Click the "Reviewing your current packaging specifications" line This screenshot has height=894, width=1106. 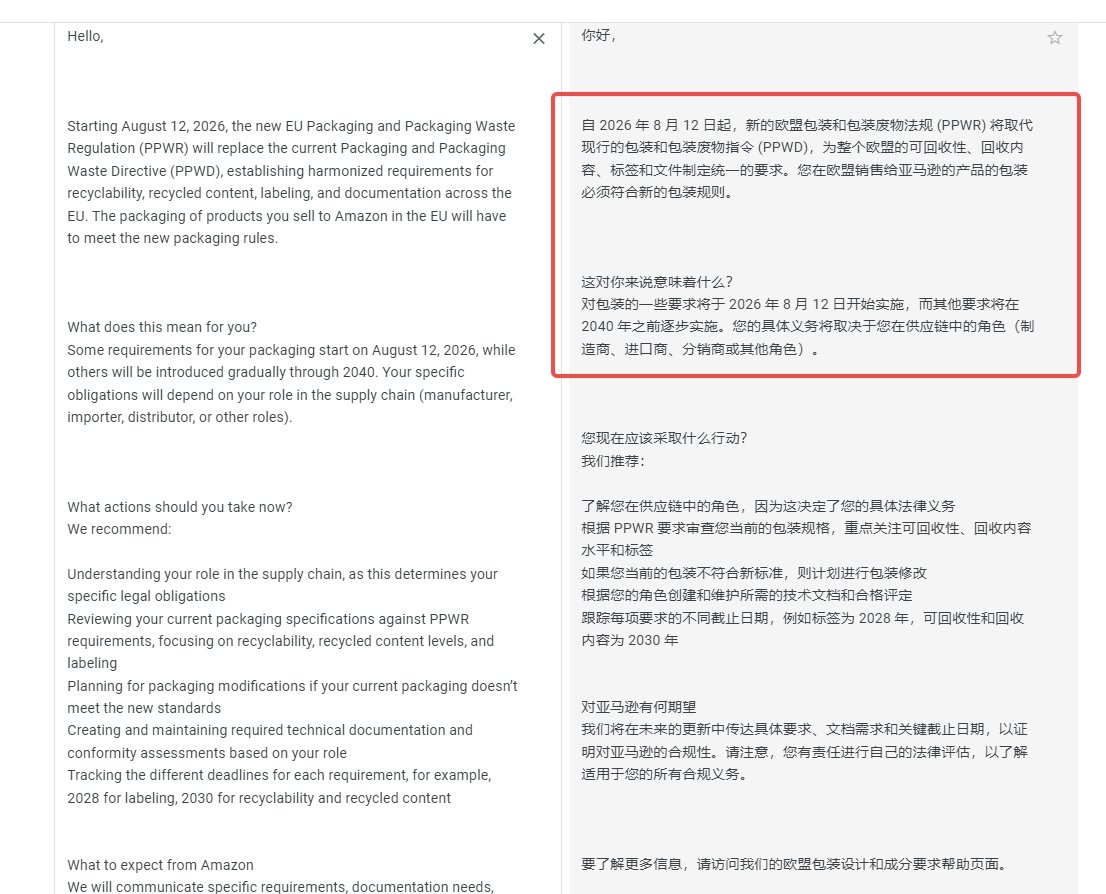(x=282, y=619)
